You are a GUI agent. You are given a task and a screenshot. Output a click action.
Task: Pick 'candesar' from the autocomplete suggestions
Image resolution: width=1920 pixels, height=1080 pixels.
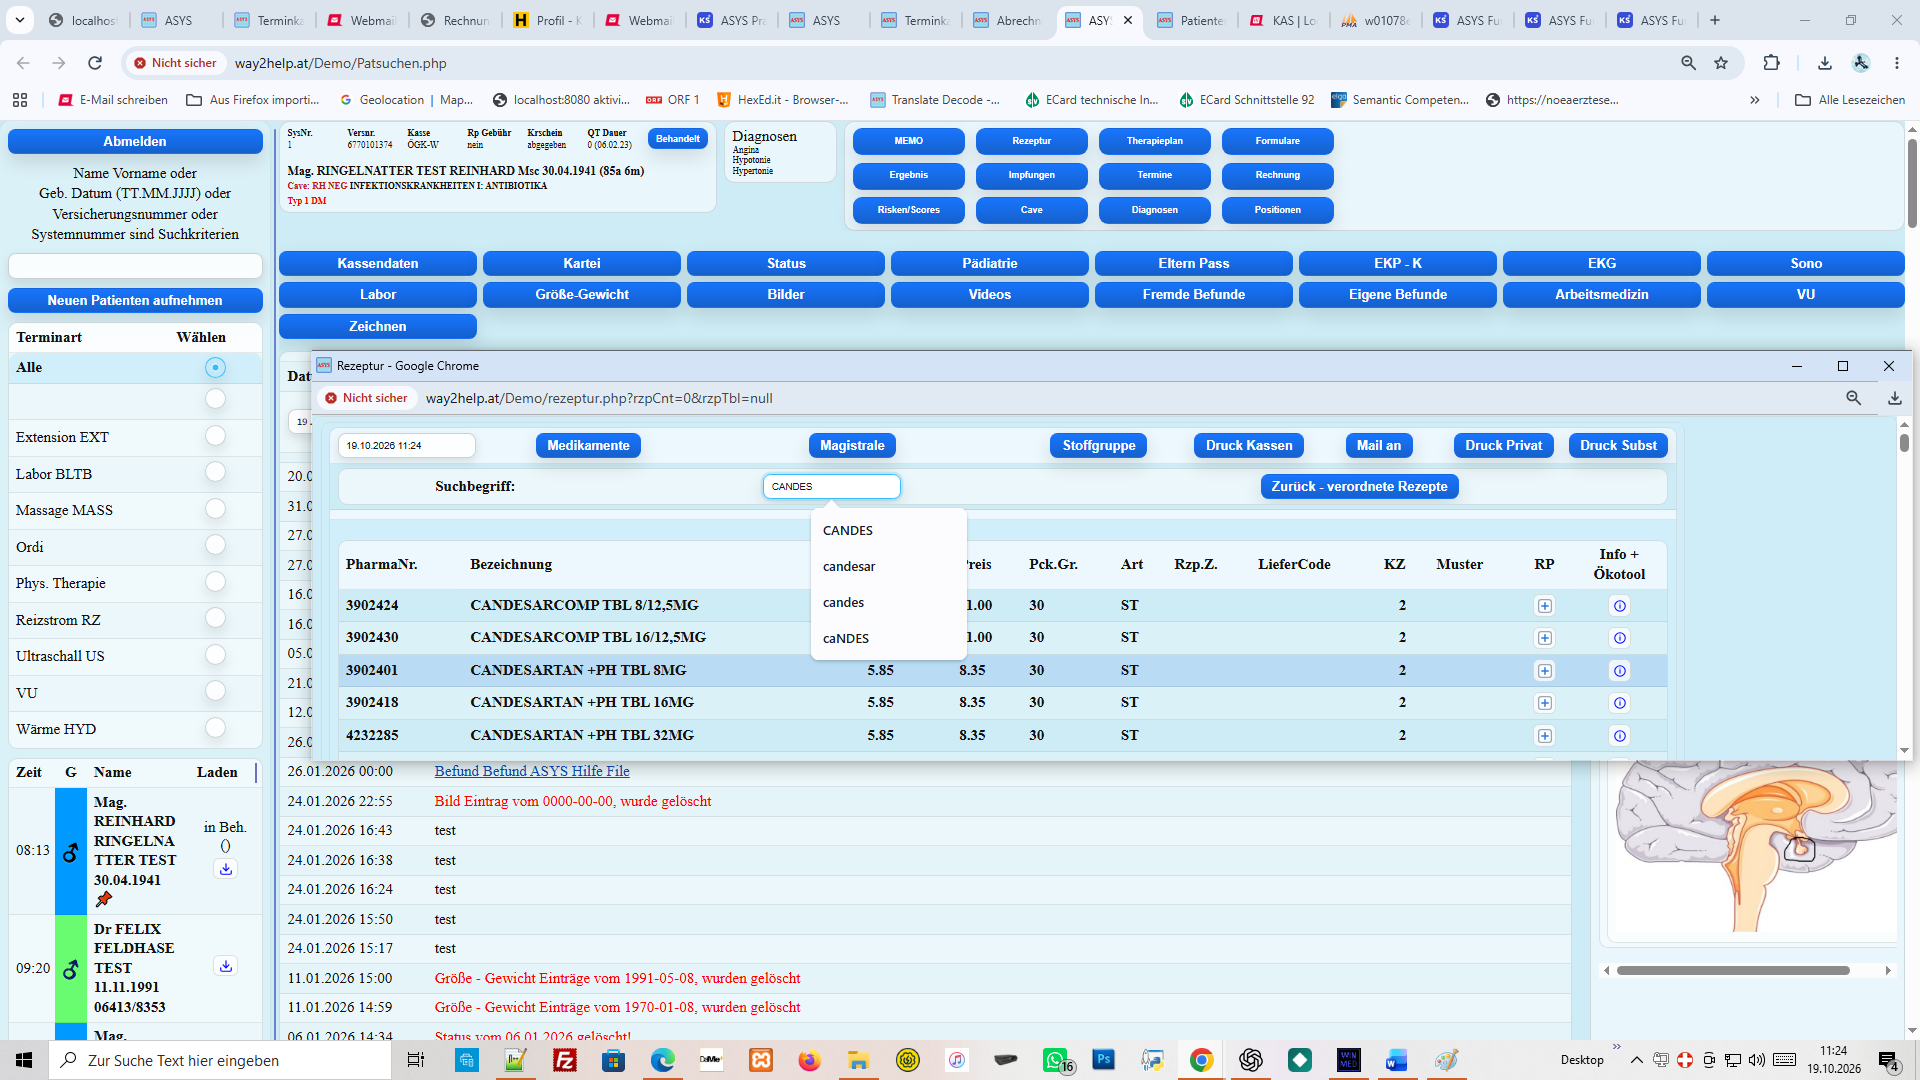click(849, 566)
